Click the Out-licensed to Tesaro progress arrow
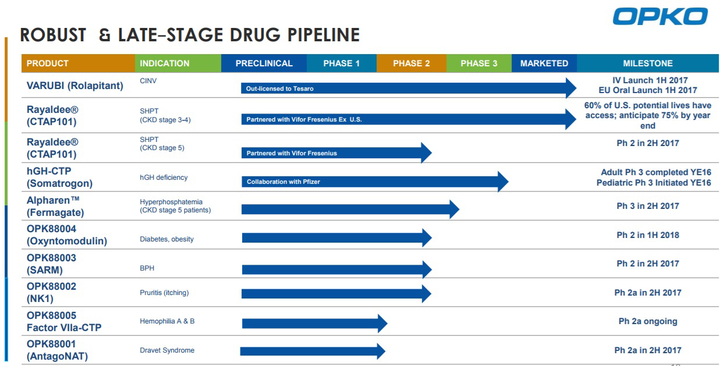 (x=409, y=88)
